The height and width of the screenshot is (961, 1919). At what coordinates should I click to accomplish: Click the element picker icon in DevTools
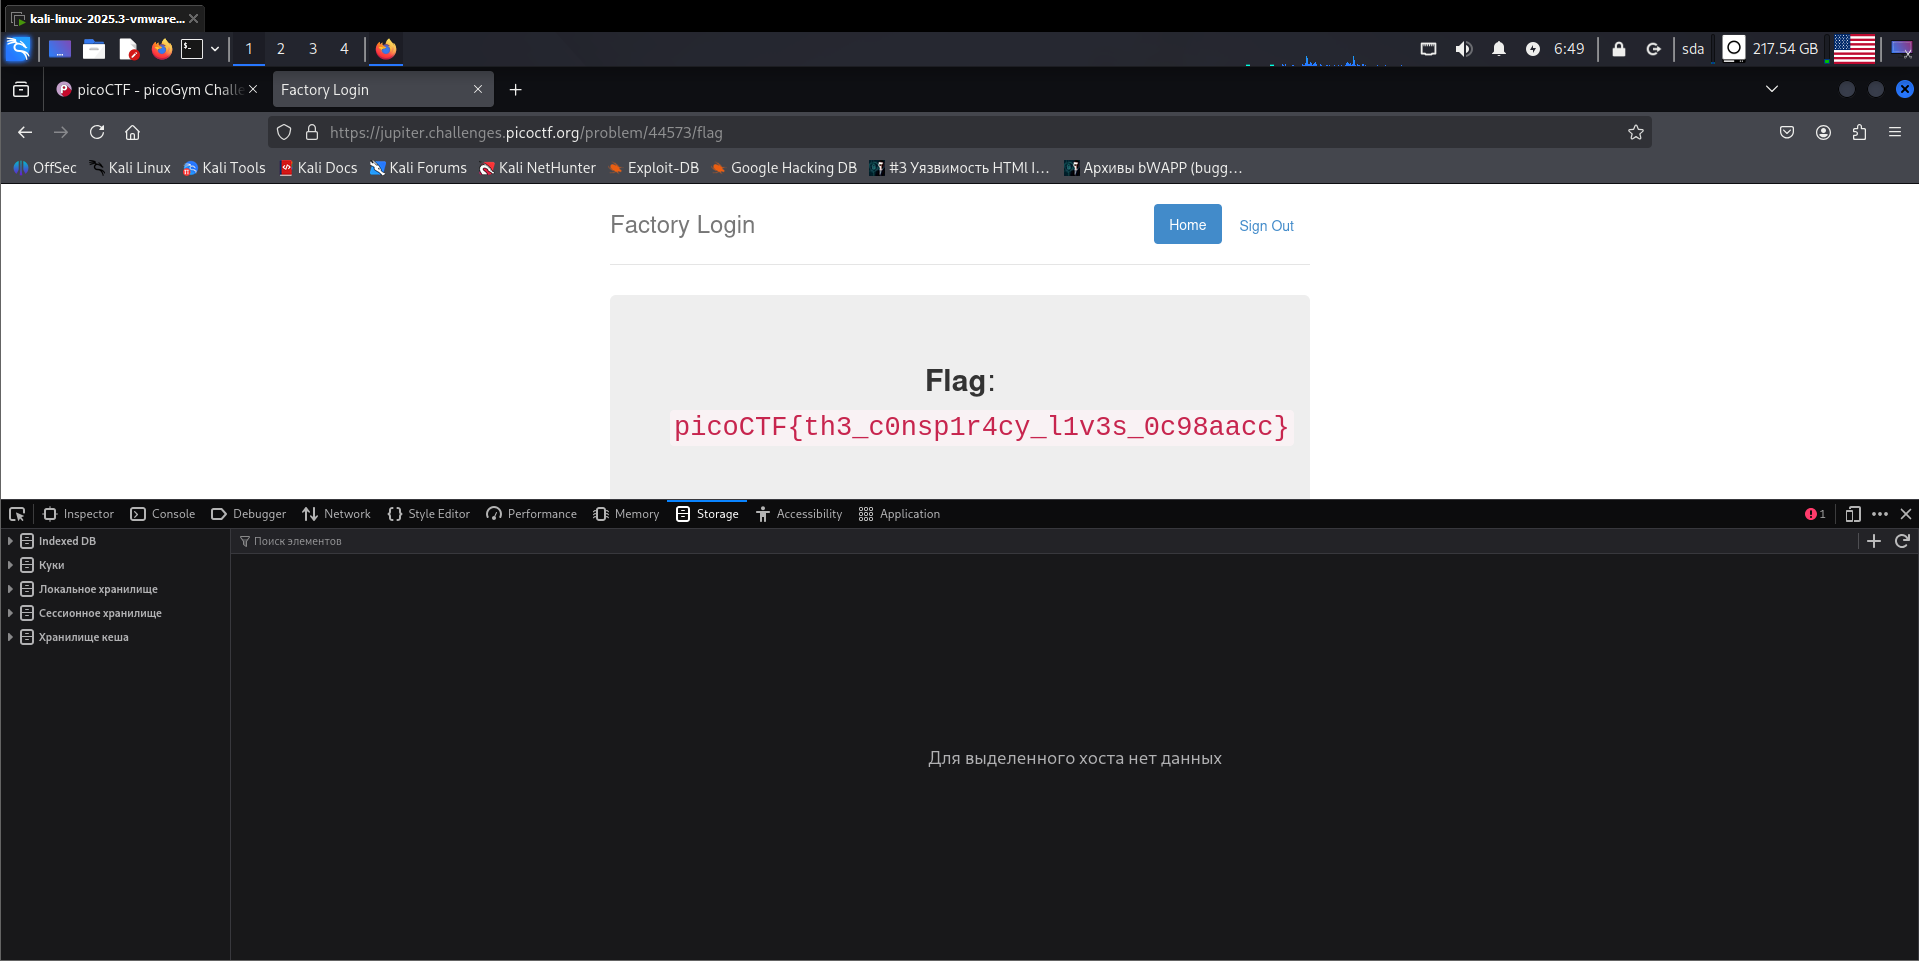tap(17, 514)
